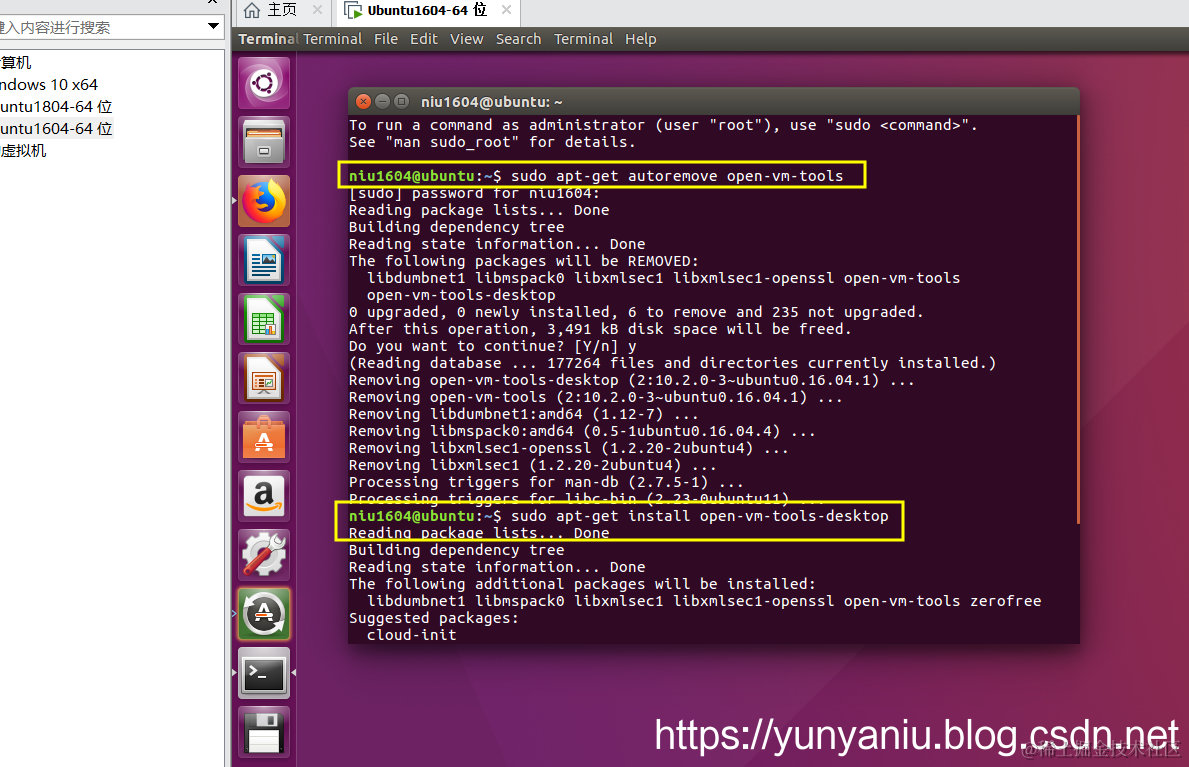Click the Terminal icon in launcher
The width and height of the screenshot is (1189, 767).
[x=264, y=674]
